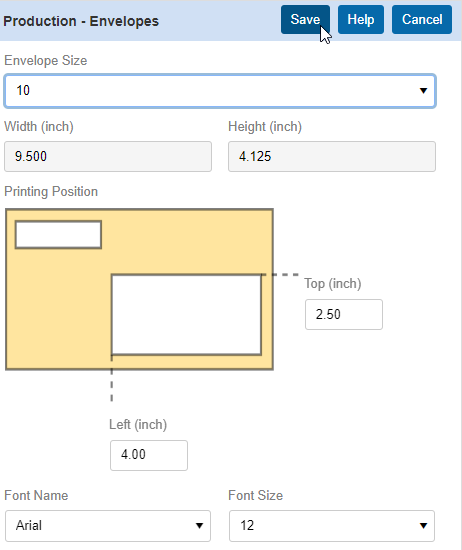Edit the Left (inch) value field
This screenshot has width=462, height=550.
click(149, 455)
